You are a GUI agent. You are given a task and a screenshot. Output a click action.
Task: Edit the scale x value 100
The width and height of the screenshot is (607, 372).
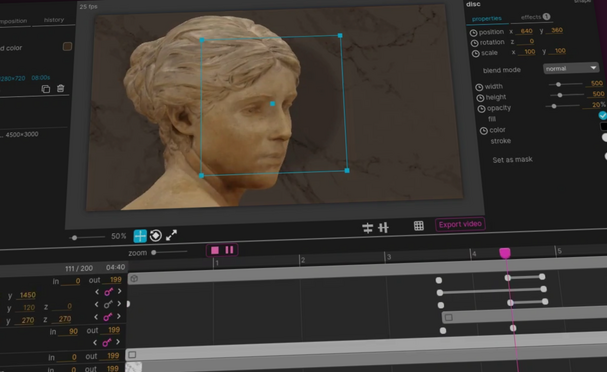pyautogui.click(x=529, y=51)
